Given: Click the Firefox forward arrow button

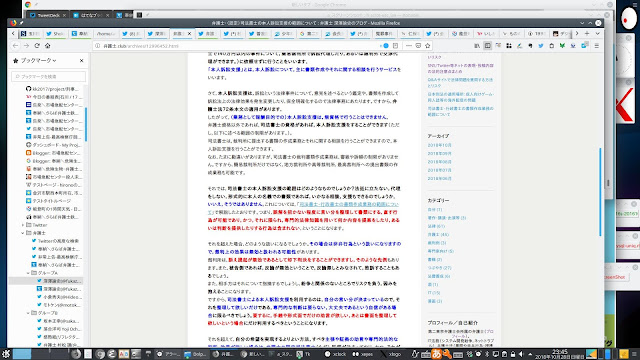Looking at the screenshot, I should pos(27,46).
